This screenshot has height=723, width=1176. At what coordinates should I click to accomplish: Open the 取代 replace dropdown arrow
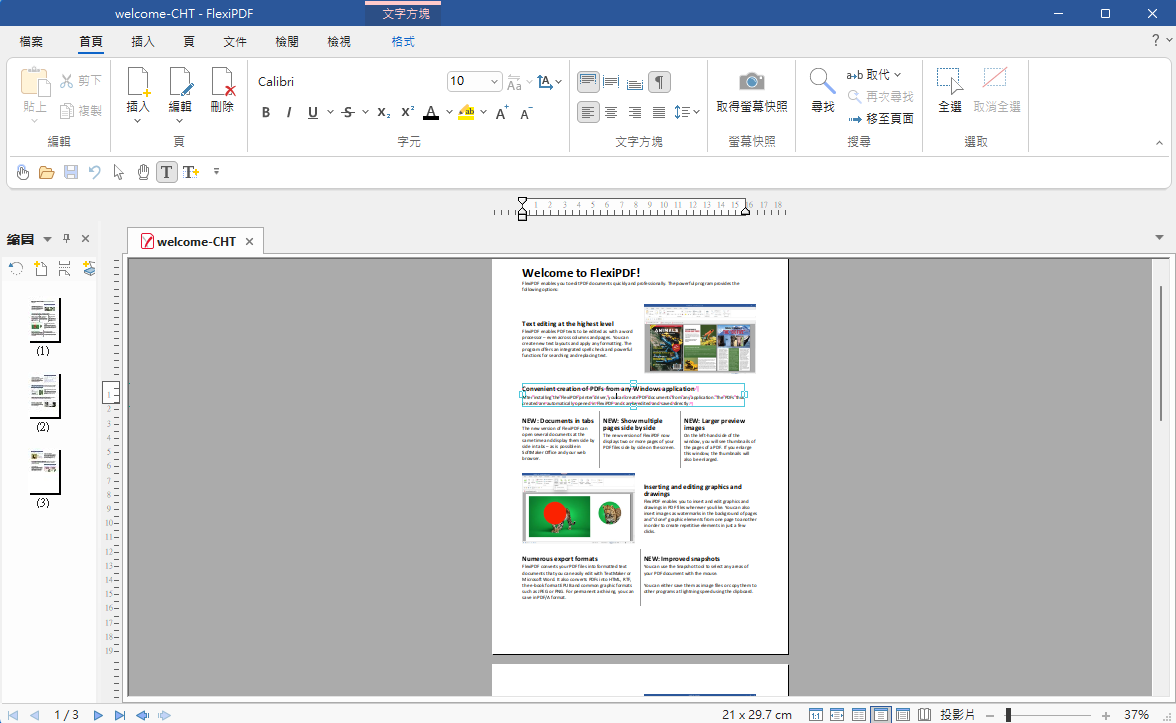pyautogui.click(x=897, y=75)
